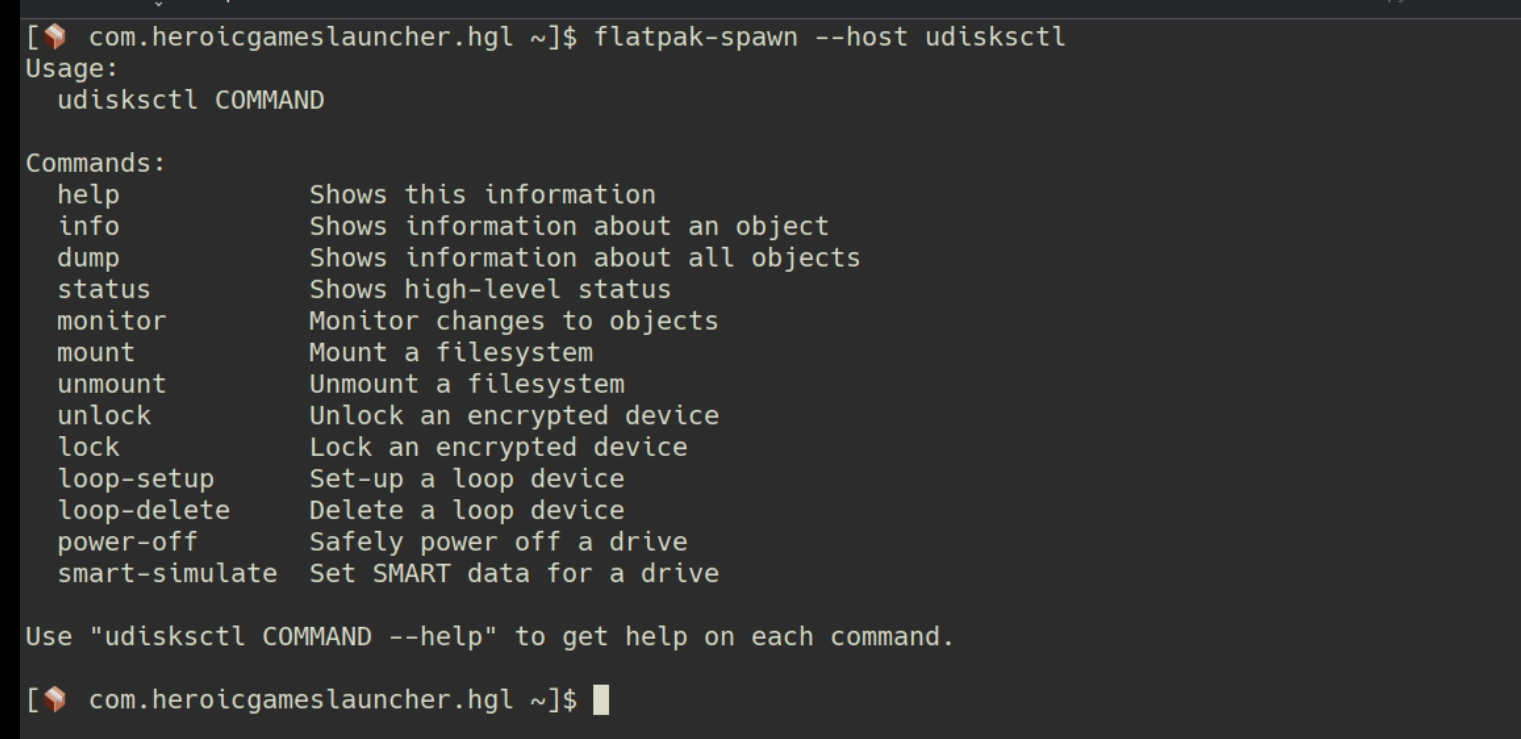1521x739 pixels.
Task: Click the 'mount' command entry
Action: pyautogui.click(x=96, y=352)
